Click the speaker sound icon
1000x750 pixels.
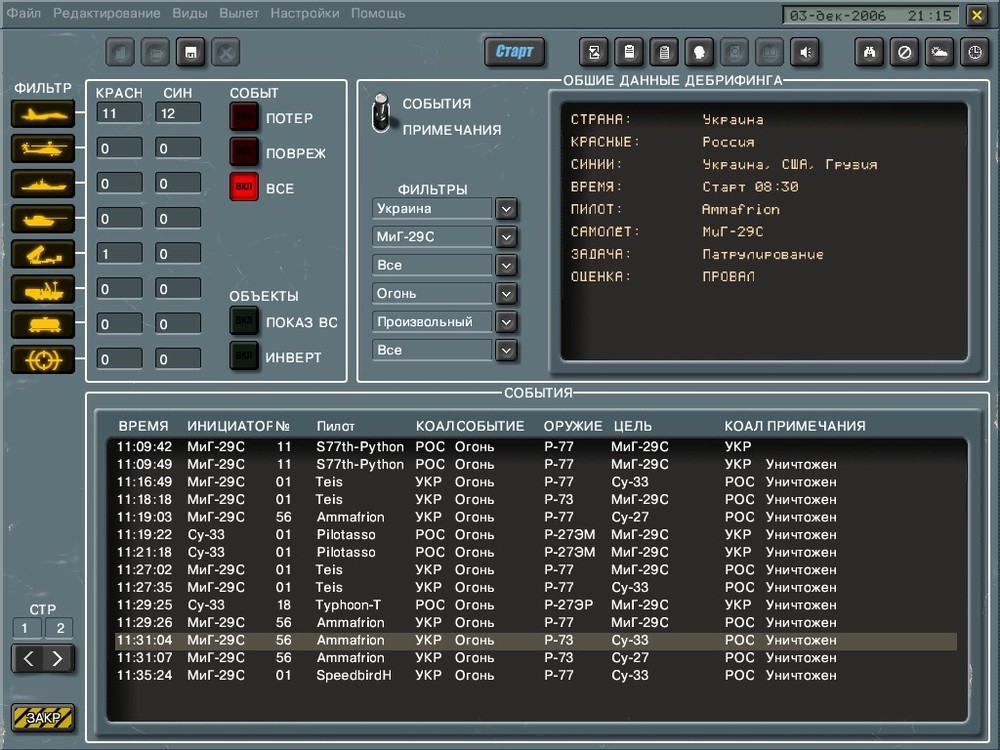pos(806,52)
